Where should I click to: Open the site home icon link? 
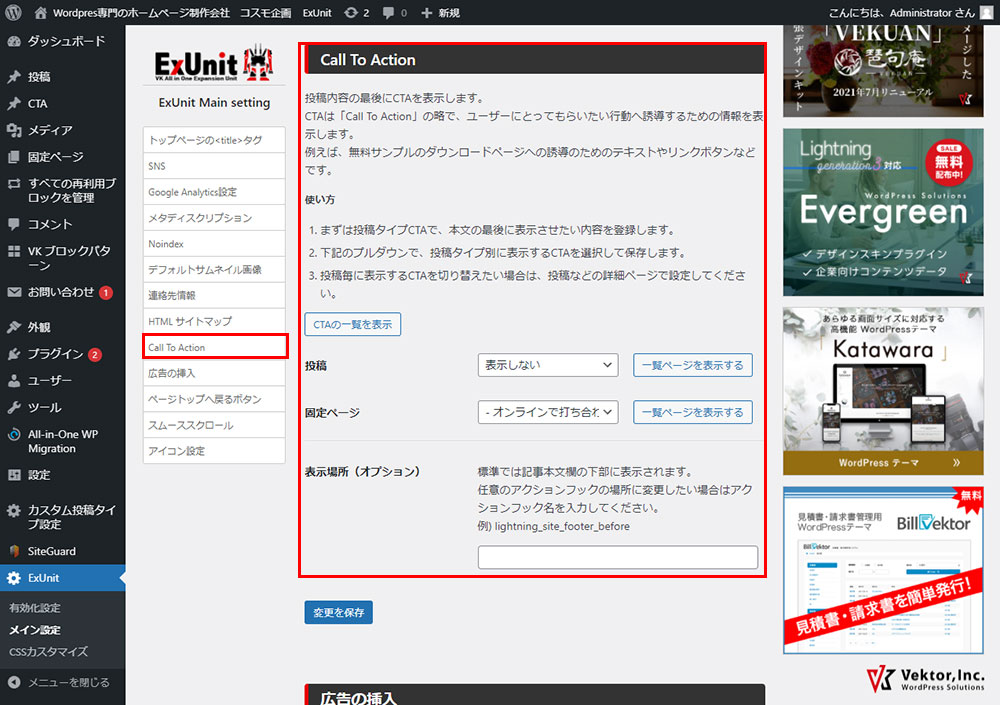[x=40, y=12]
